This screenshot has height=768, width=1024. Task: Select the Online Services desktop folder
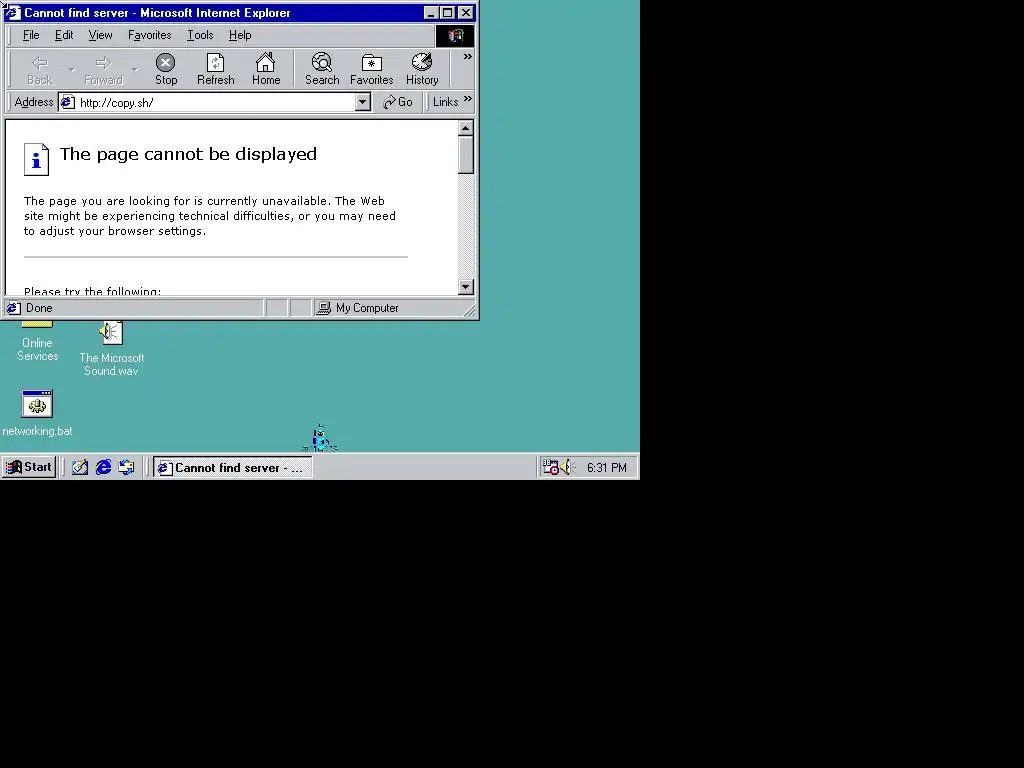pos(37,342)
